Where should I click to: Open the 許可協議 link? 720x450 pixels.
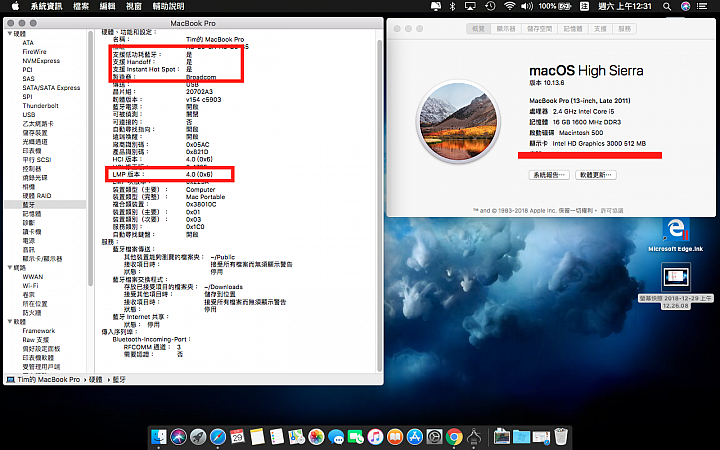[x=612, y=210]
